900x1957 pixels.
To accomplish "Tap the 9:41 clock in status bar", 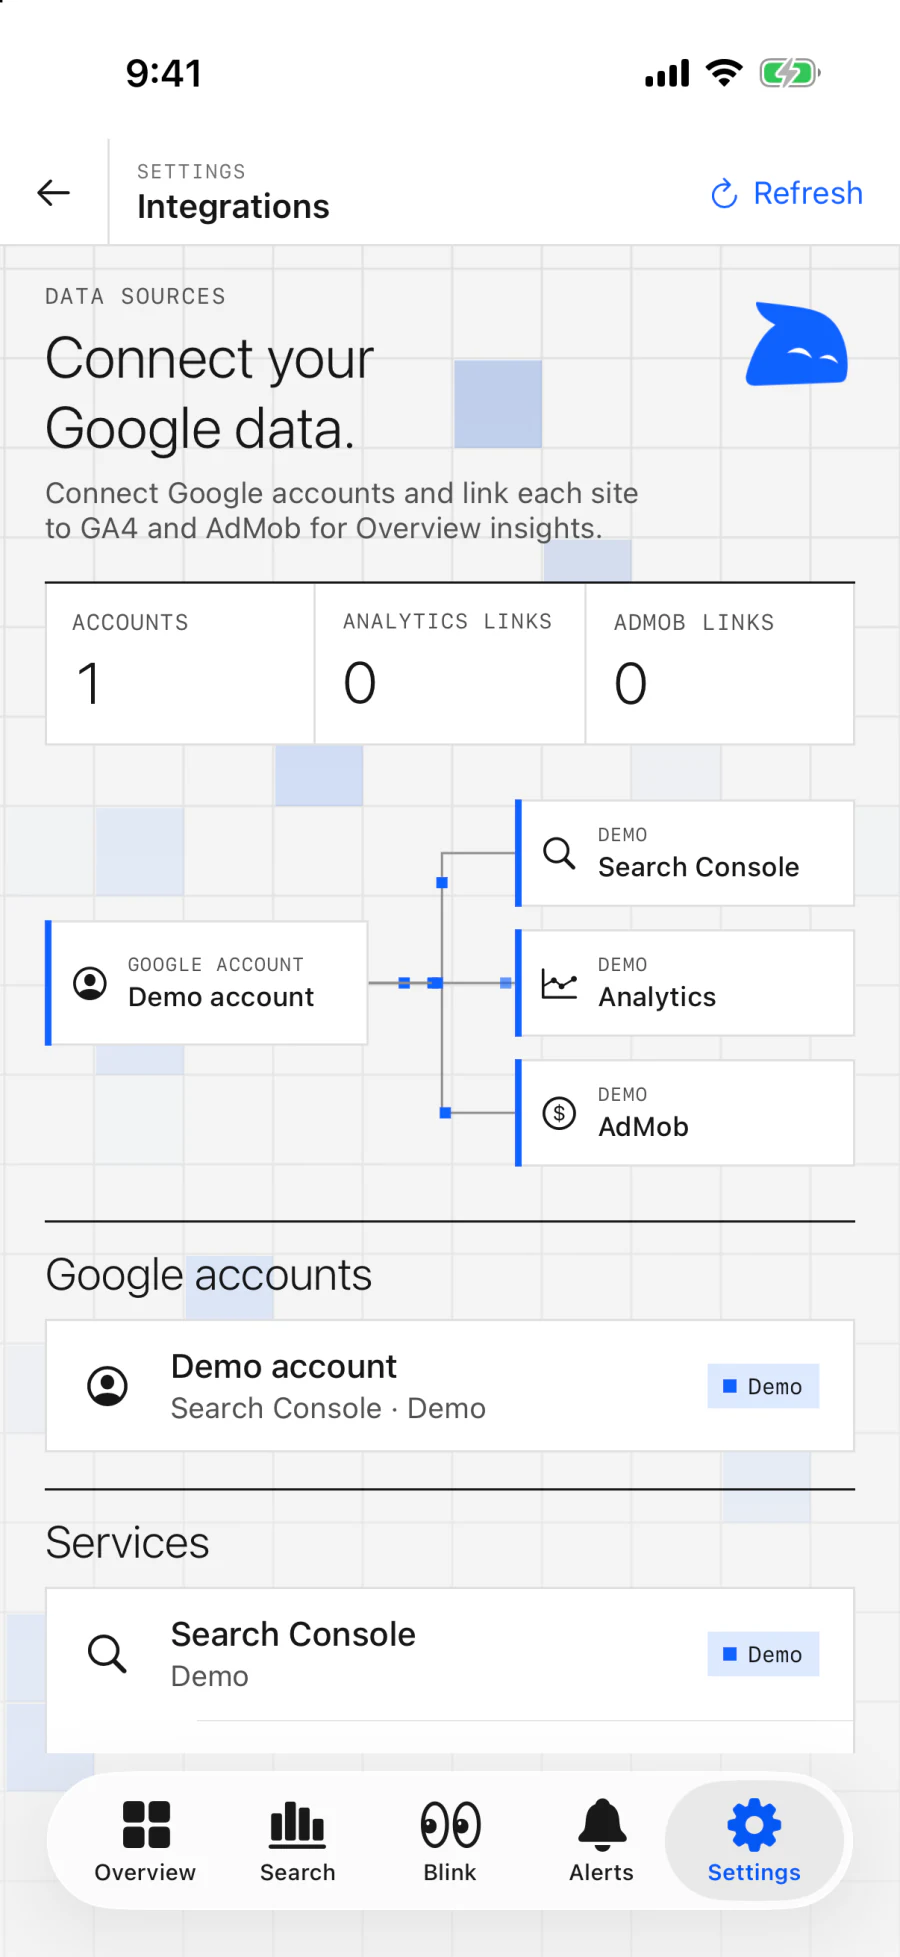I will click(x=164, y=73).
